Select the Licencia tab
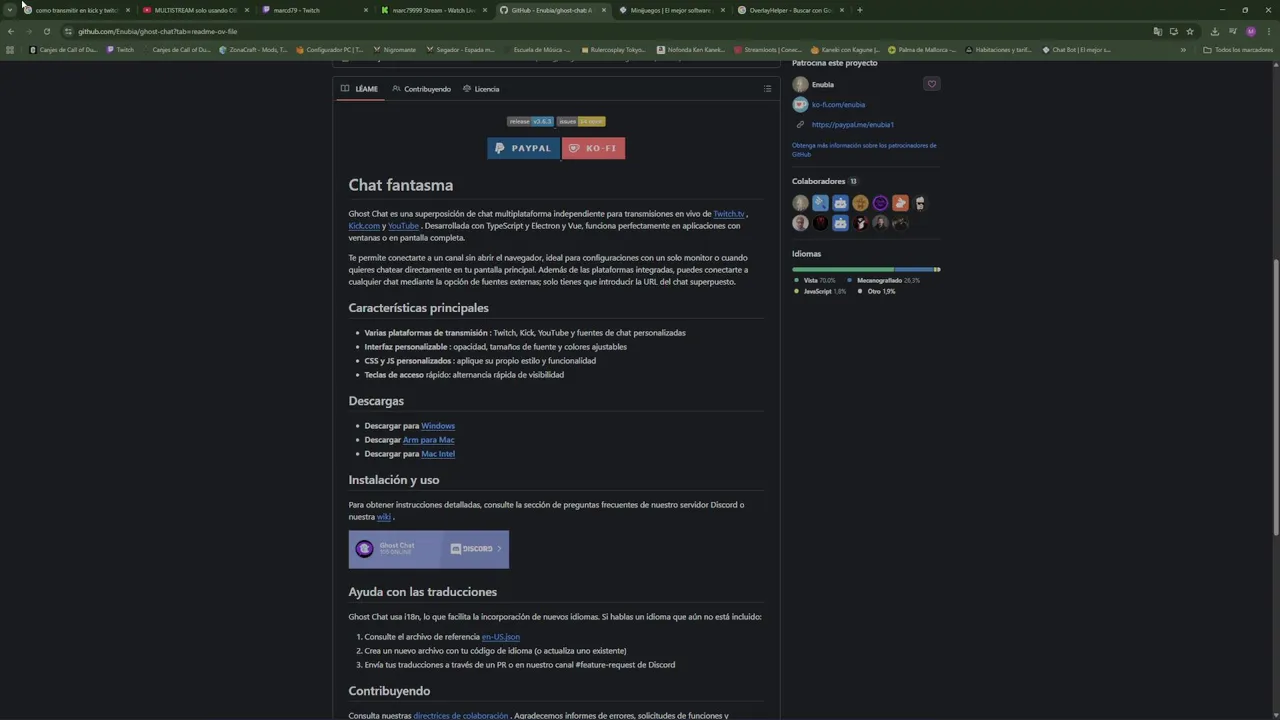1280x720 pixels. [481, 89]
